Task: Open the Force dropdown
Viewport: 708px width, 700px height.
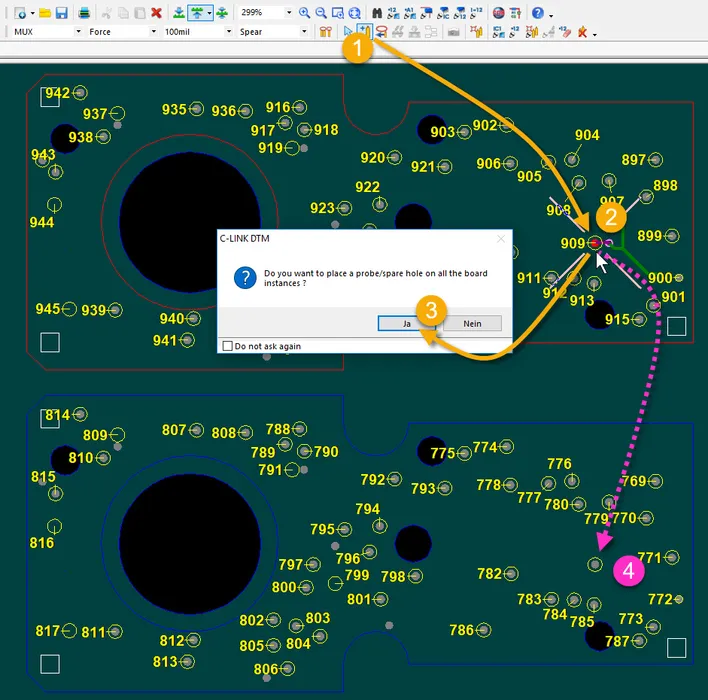Action: [152, 32]
